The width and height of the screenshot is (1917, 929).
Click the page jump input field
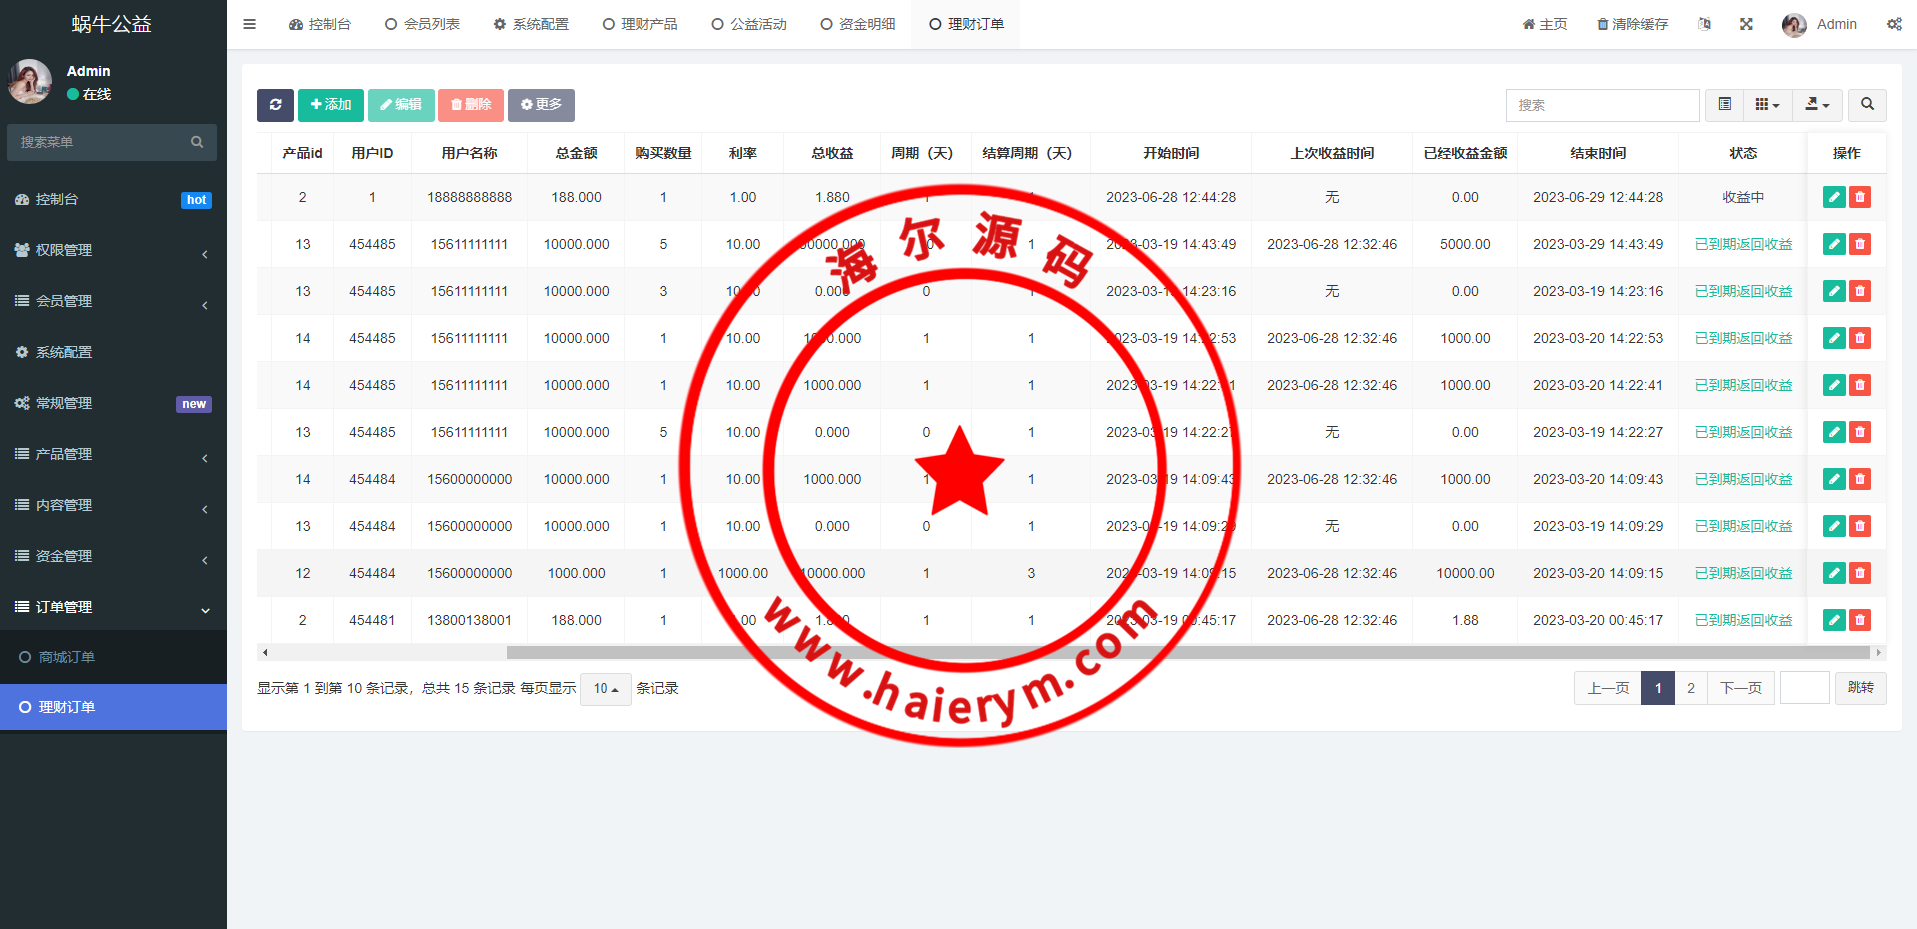tap(1804, 688)
